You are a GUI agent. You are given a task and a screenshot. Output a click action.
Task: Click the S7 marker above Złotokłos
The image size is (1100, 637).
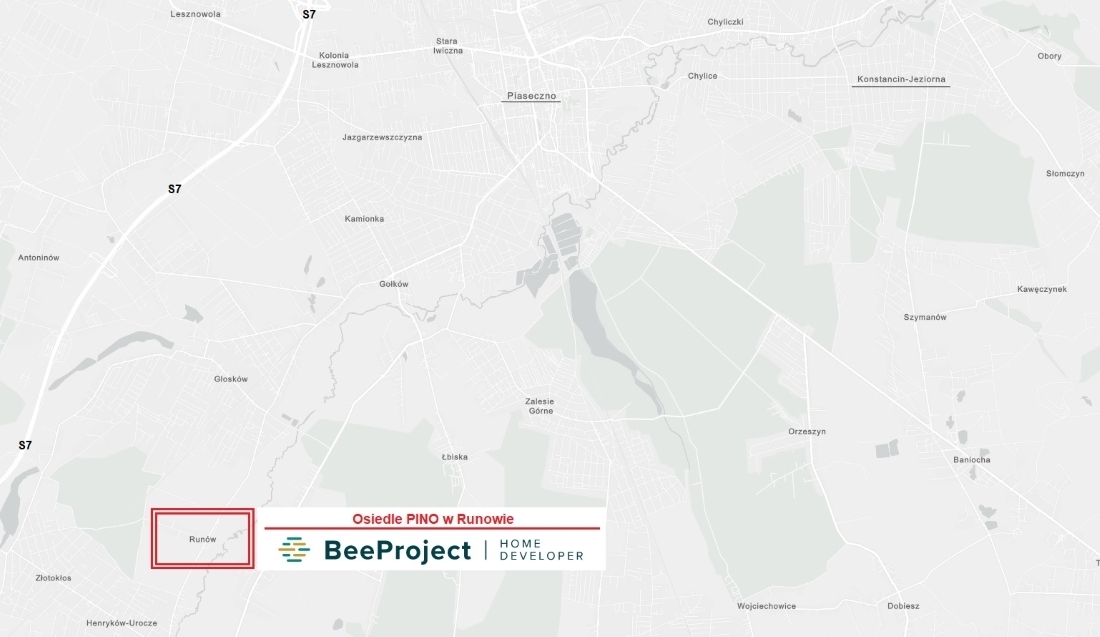pos(25,445)
